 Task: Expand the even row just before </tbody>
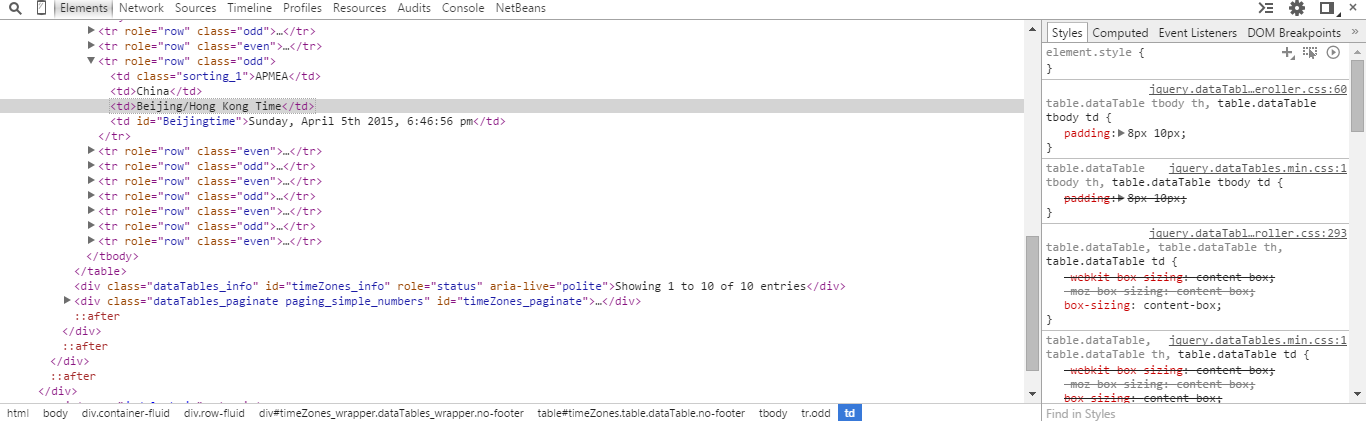pos(91,241)
